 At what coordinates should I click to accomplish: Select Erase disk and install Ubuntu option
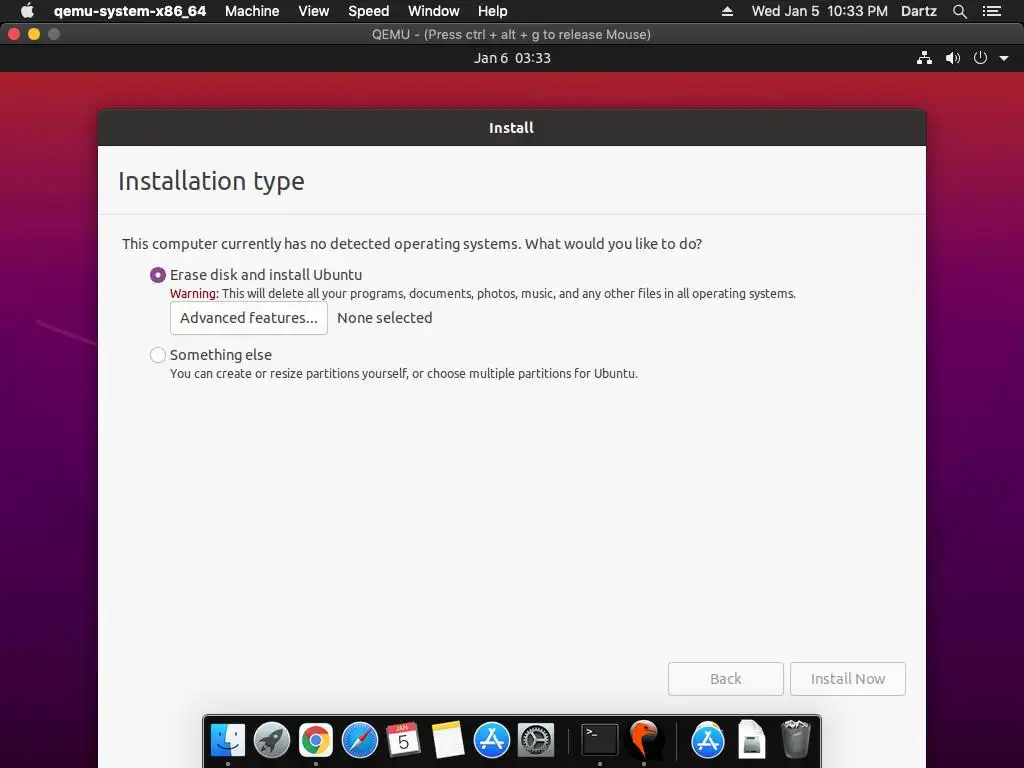pos(157,275)
